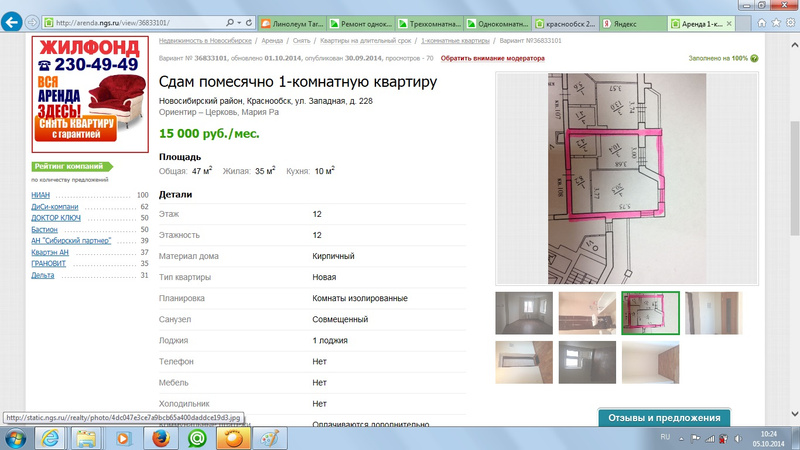Open Недвижимость в Новосибирске breadcrumb link
This screenshot has width=800, height=450.
[x=205, y=41]
